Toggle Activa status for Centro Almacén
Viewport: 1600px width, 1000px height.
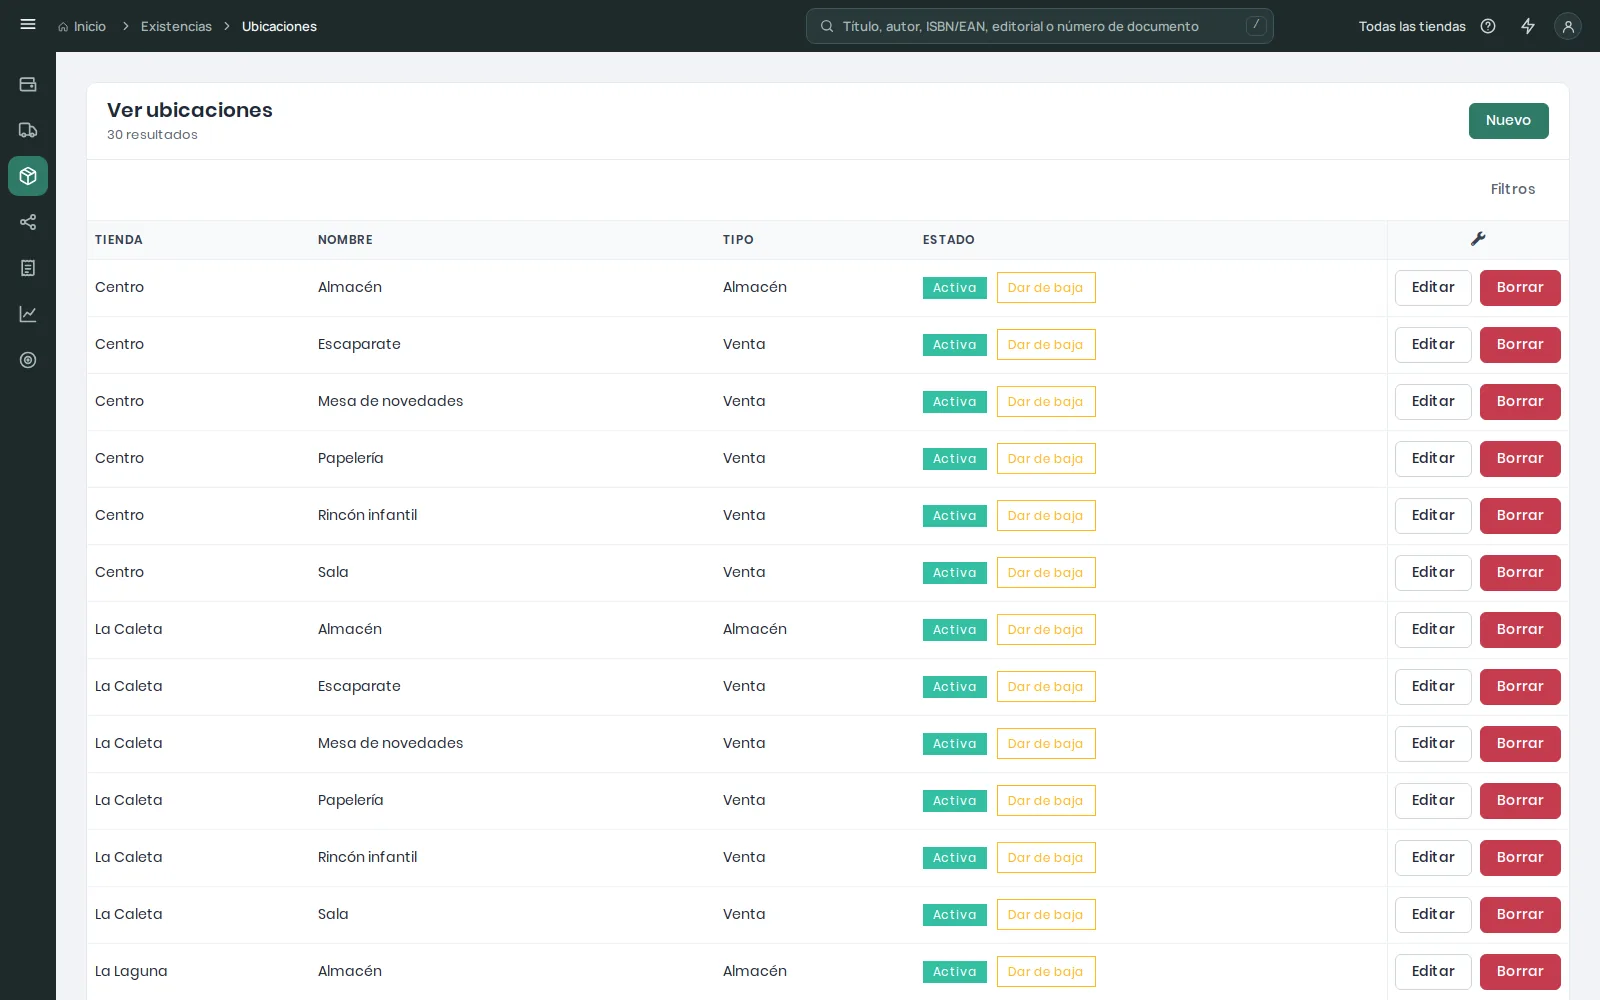pyautogui.click(x=955, y=288)
